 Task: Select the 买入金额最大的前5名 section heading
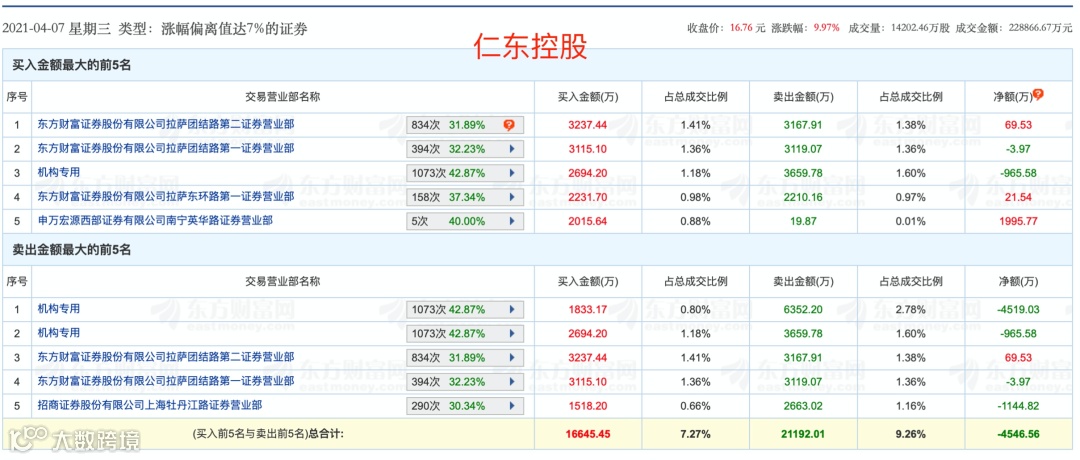(x=72, y=65)
